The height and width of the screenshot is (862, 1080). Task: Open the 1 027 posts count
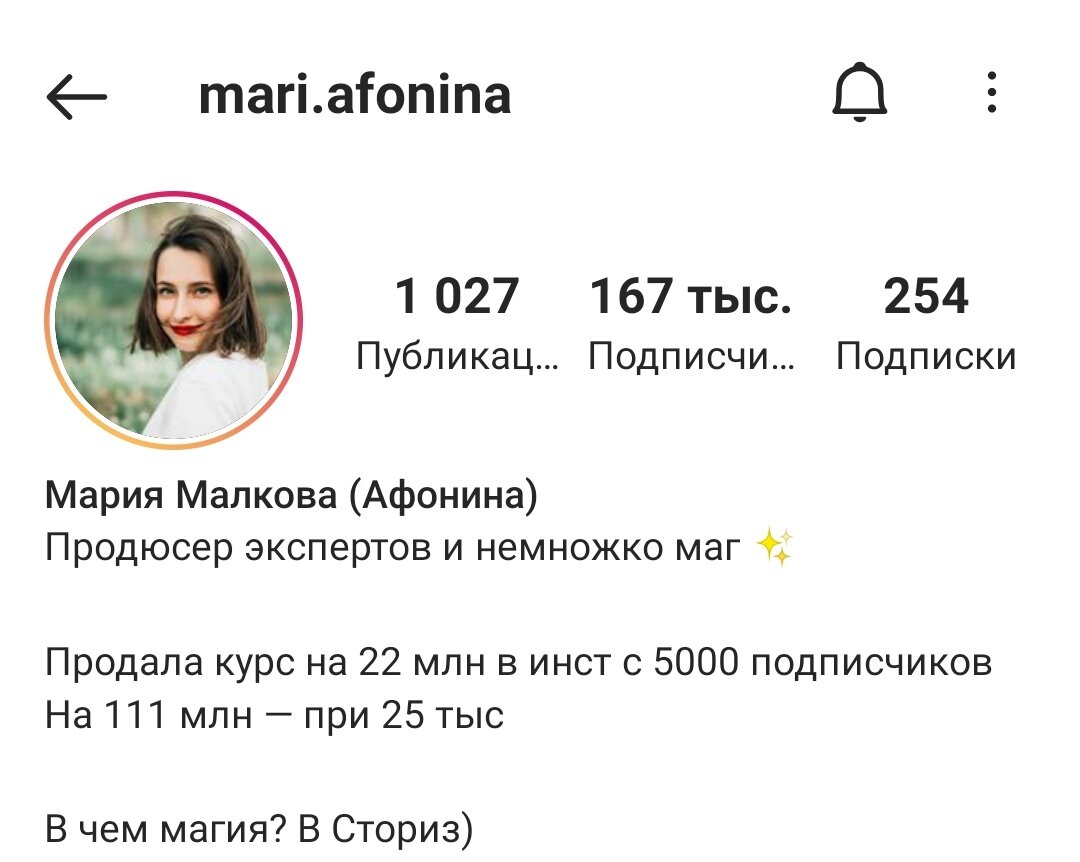(x=457, y=322)
